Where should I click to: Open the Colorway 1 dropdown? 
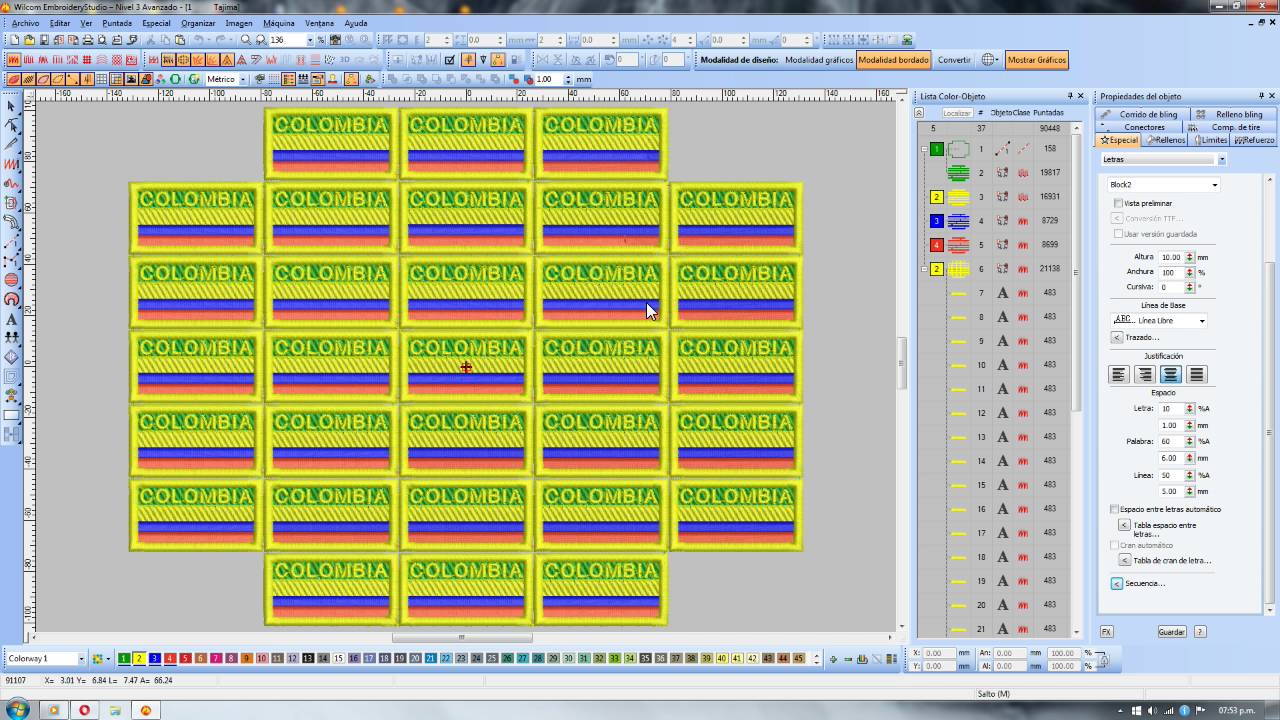pos(81,658)
